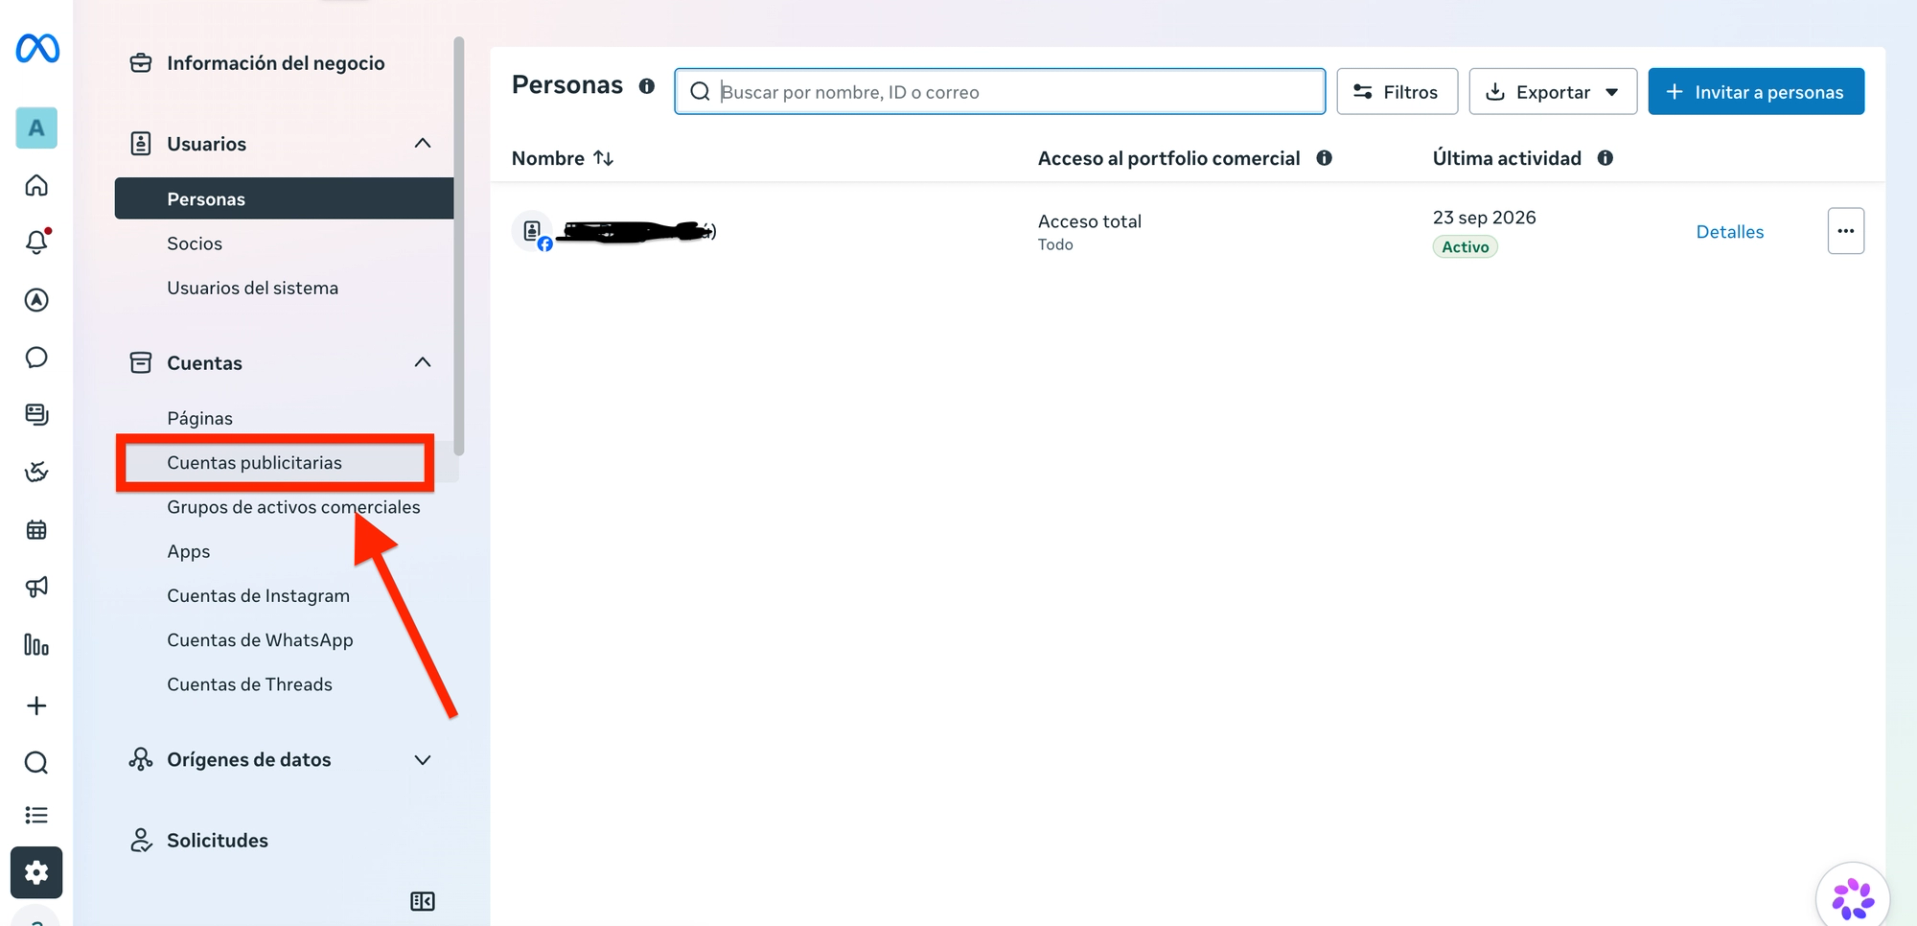The image size is (1917, 926).
Task: Open Ads megaphone icon
Action: 36,587
